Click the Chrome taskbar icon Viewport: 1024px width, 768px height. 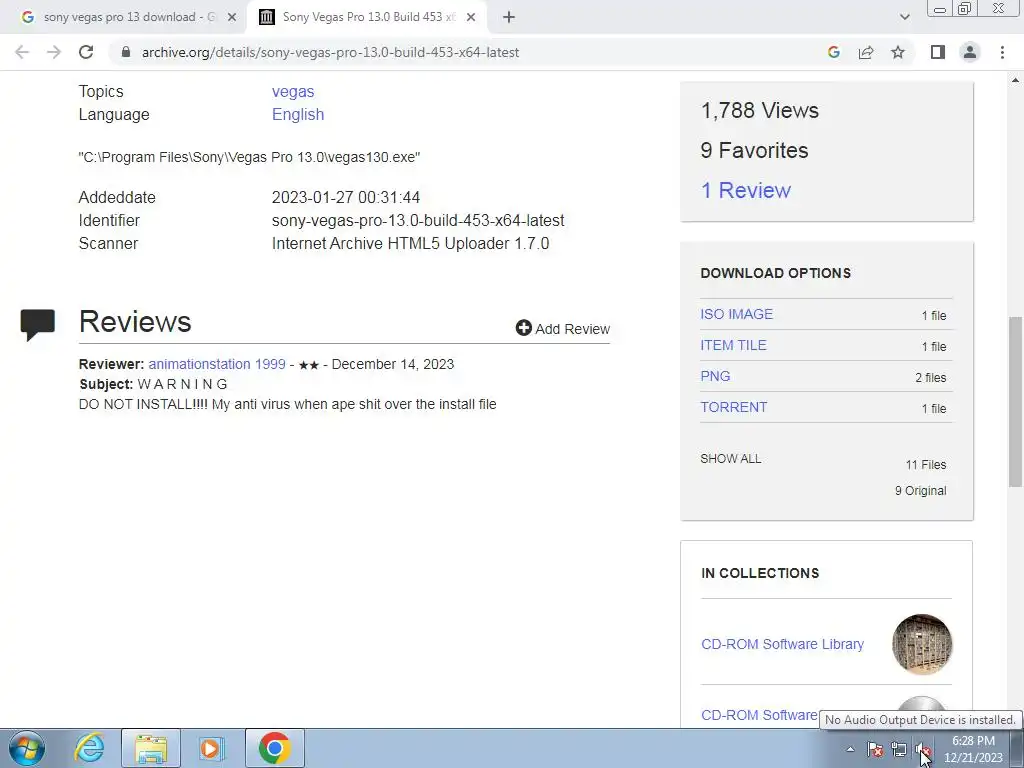coord(274,748)
